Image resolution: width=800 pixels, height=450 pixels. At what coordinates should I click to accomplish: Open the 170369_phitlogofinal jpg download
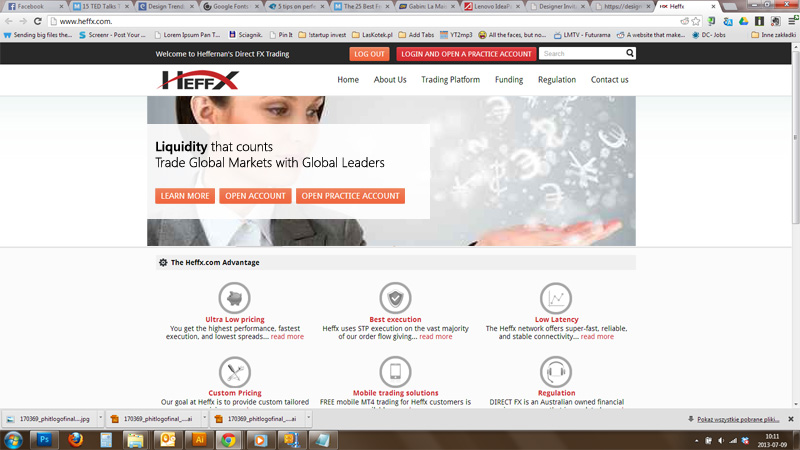pos(49,419)
